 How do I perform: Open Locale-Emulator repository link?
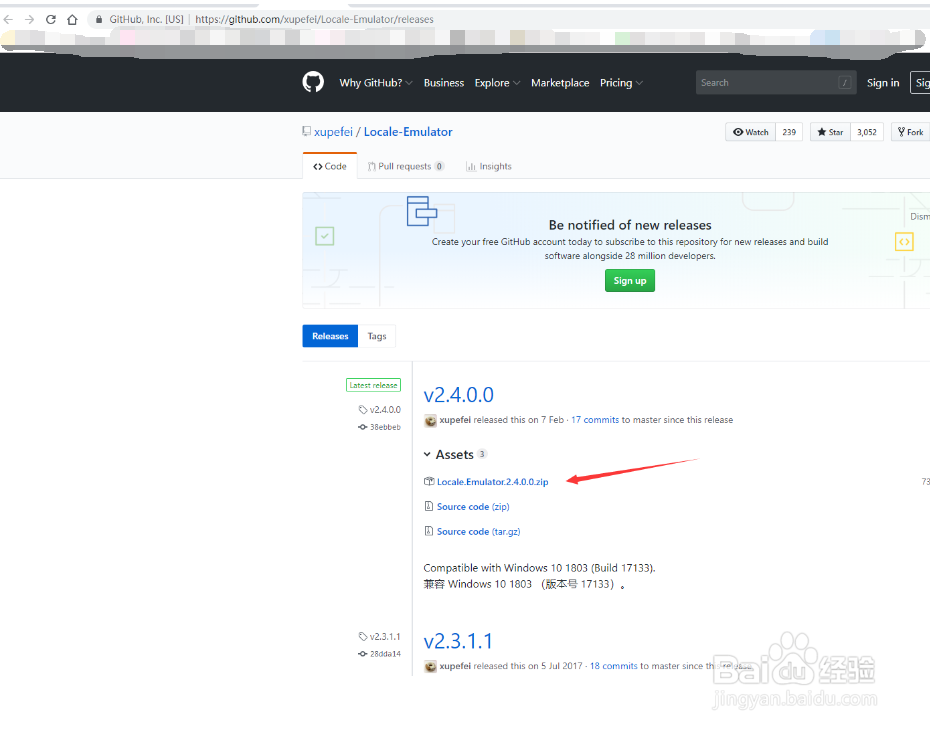tap(408, 132)
